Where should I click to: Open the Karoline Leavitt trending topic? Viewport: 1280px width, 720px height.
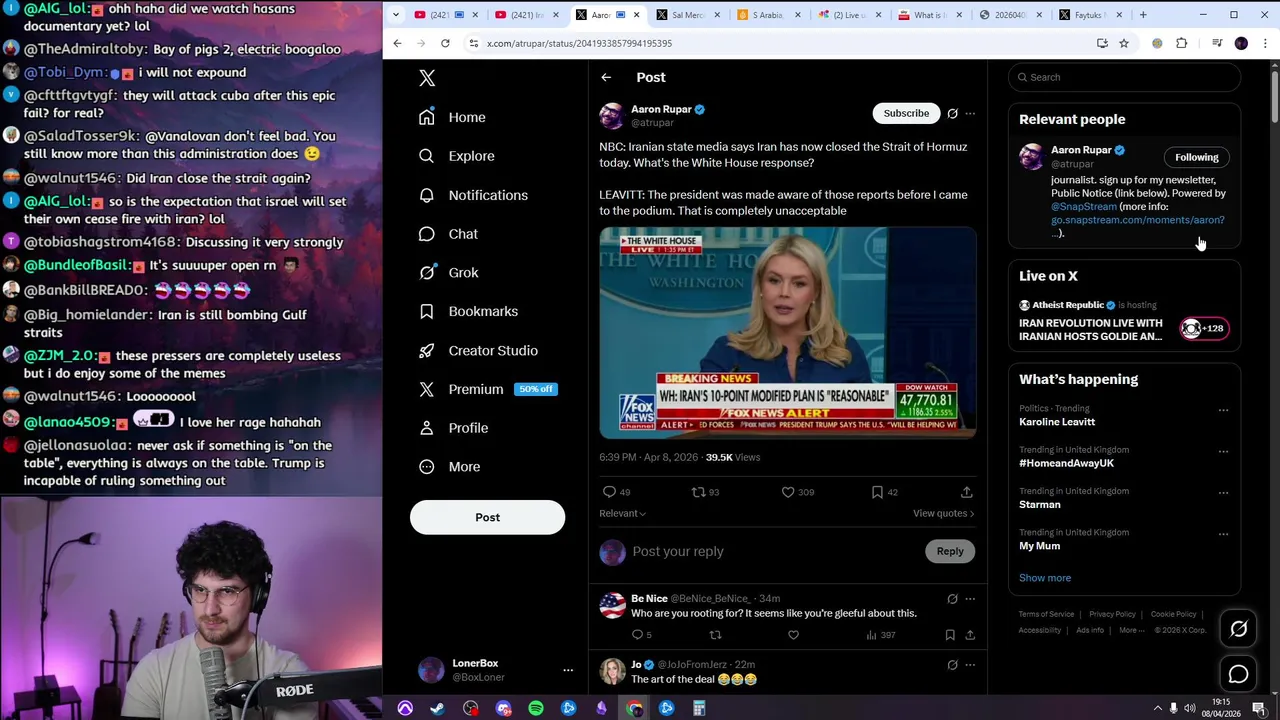point(1057,422)
